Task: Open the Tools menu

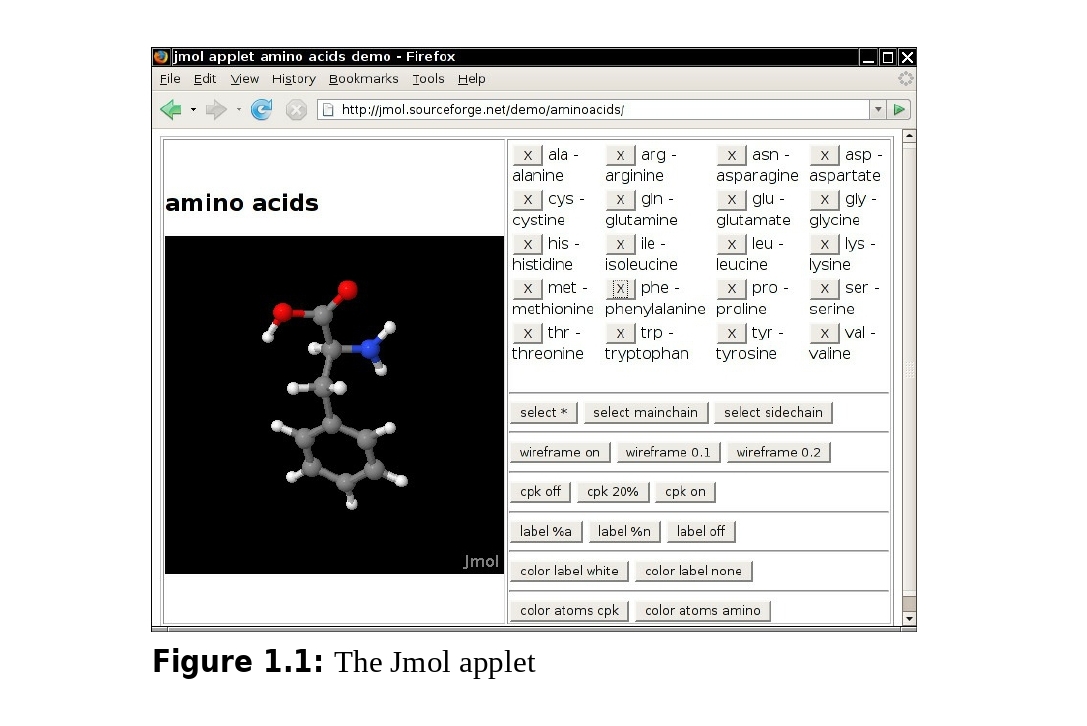Action: [x=428, y=79]
